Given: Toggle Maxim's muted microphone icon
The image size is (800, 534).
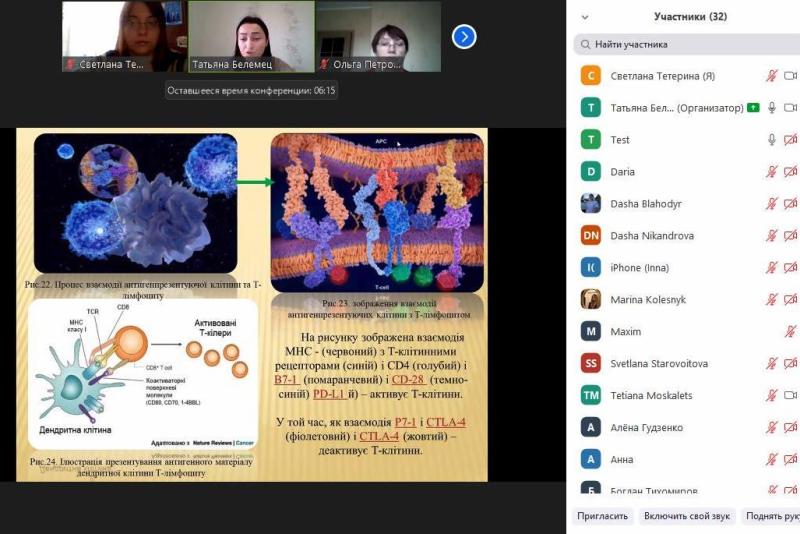Looking at the screenshot, I should [x=790, y=332].
